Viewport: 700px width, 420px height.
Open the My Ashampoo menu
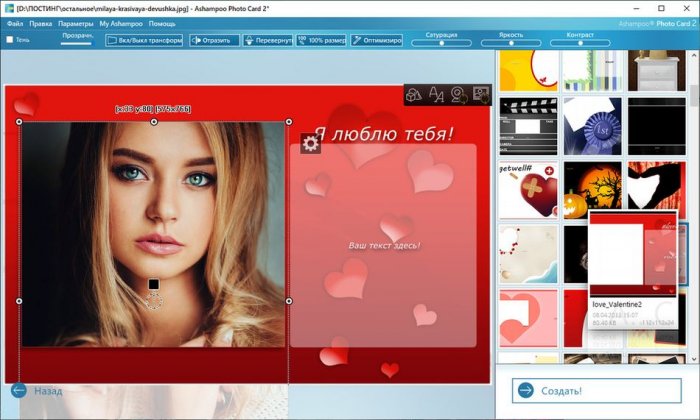pyautogui.click(x=121, y=24)
